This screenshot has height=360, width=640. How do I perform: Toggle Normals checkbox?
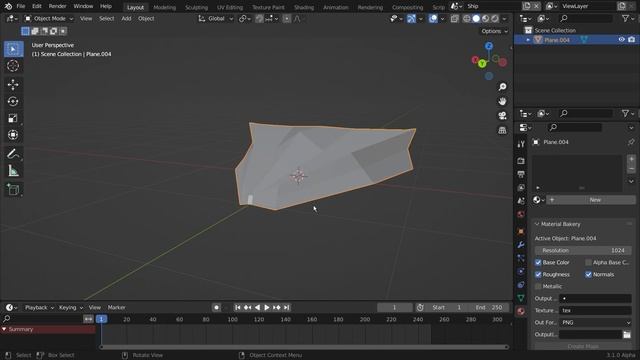[x=588, y=274]
